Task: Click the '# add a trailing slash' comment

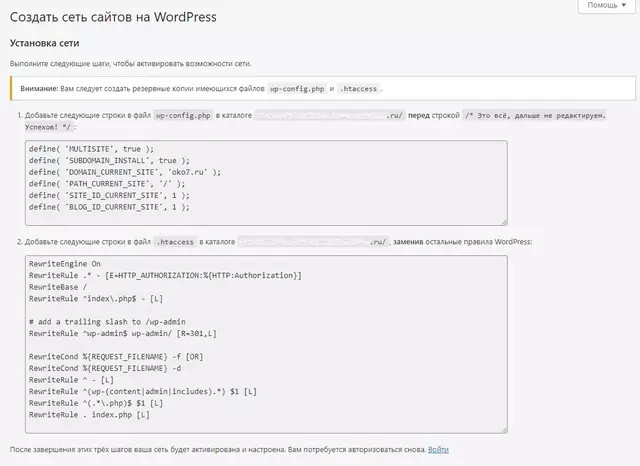Action: (x=107, y=322)
